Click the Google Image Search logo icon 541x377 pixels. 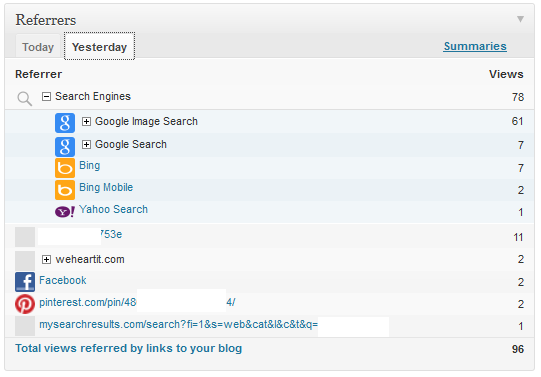tap(65, 123)
